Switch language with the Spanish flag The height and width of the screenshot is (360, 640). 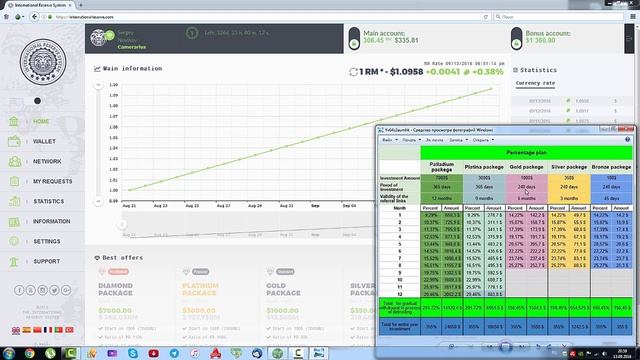coord(27,330)
